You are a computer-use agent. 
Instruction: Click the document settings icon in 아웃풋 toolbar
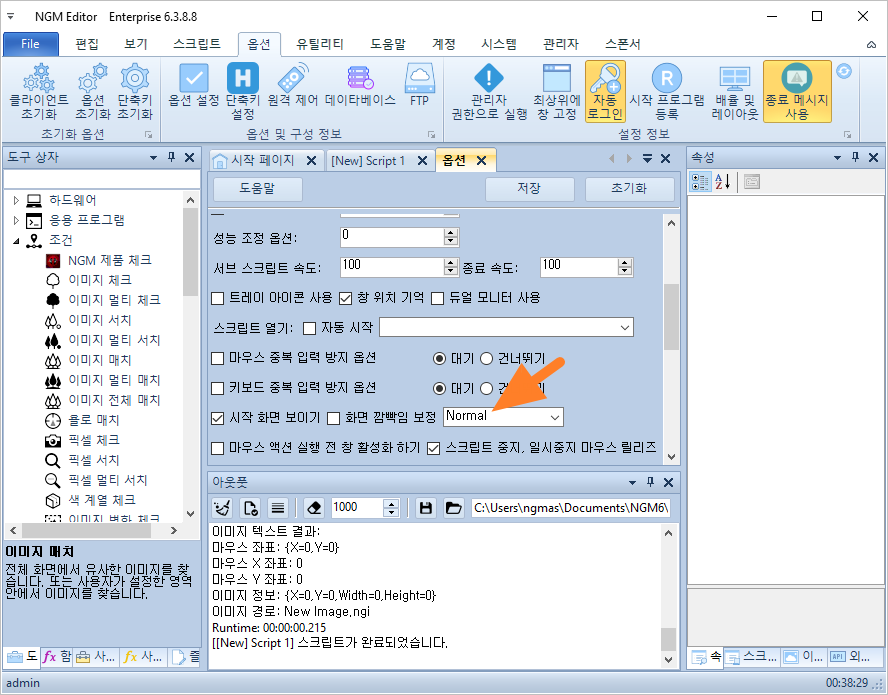click(250, 508)
